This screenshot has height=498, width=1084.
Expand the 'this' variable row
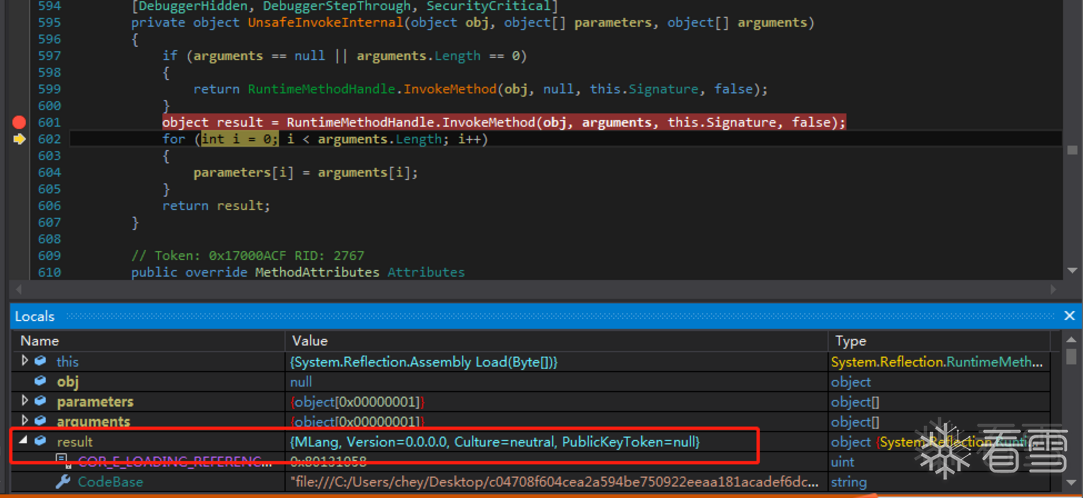tap(26, 361)
